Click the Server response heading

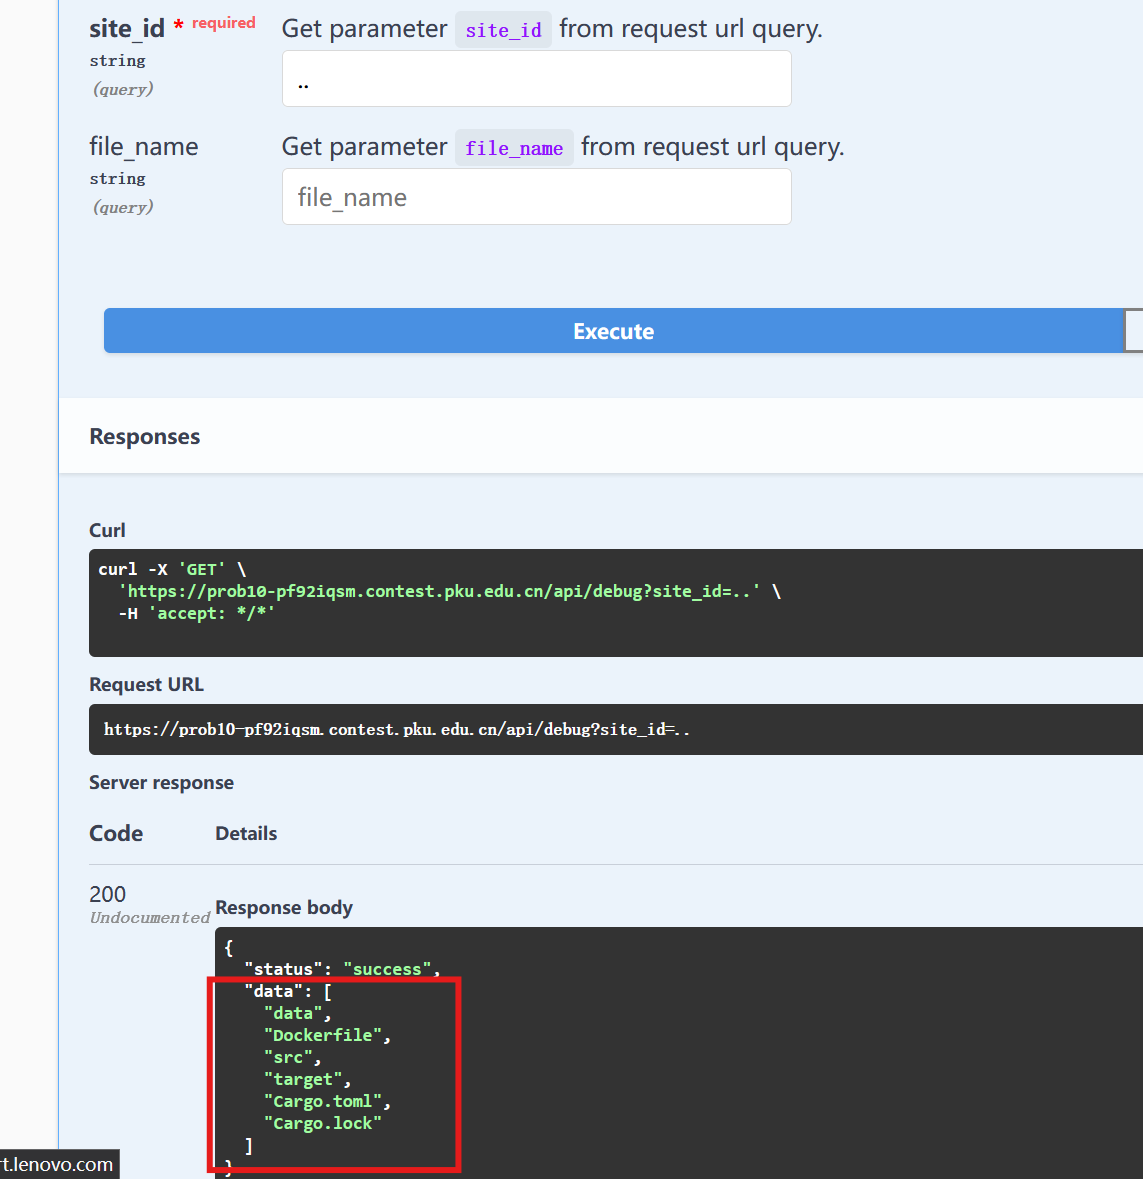[161, 783]
